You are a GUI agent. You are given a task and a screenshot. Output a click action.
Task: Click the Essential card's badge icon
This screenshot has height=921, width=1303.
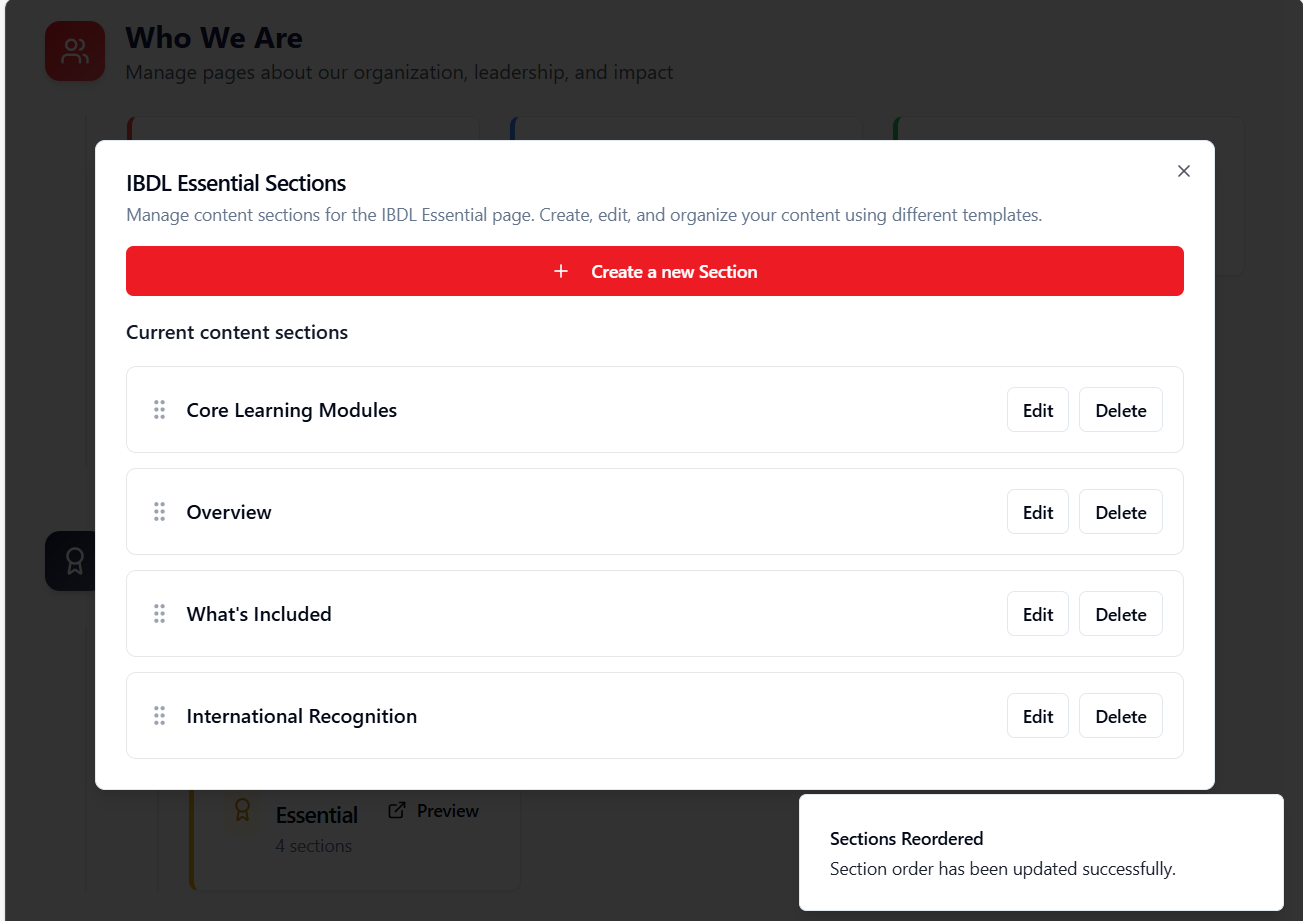[x=241, y=809]
